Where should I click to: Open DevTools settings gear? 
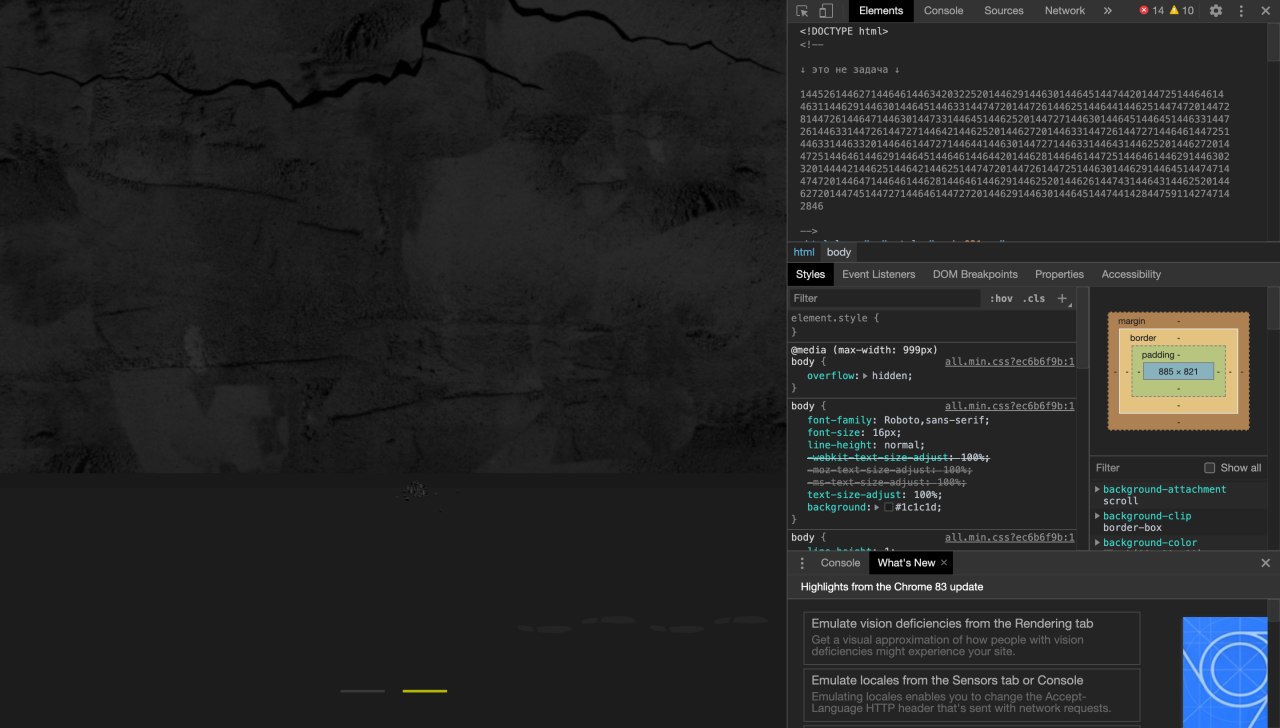(1216, 11)
